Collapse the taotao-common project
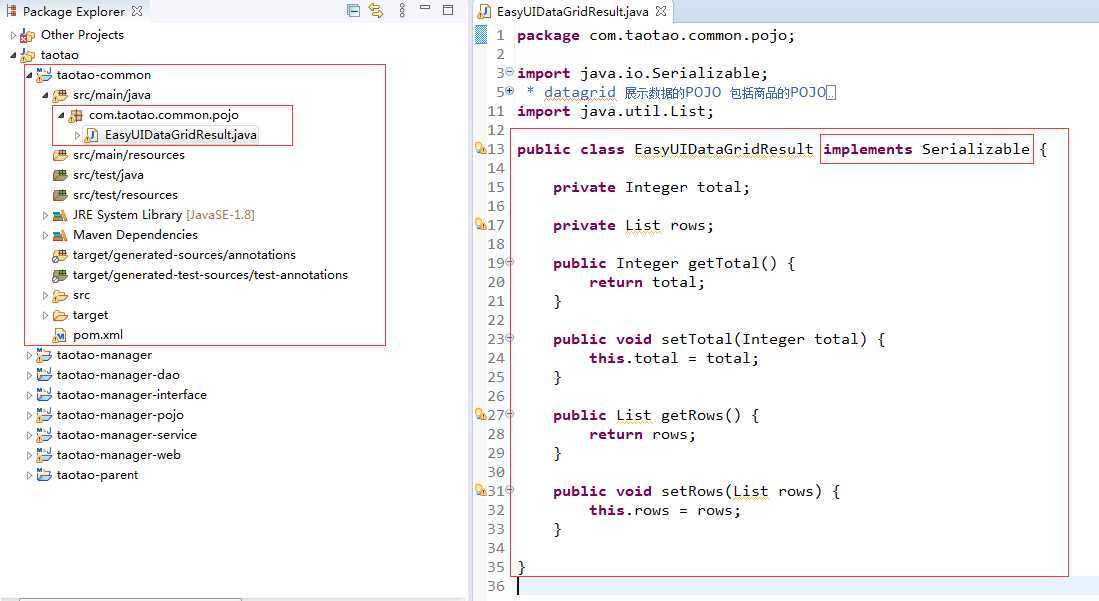The height and width of the screenshot is (601, 1099). 30,75
